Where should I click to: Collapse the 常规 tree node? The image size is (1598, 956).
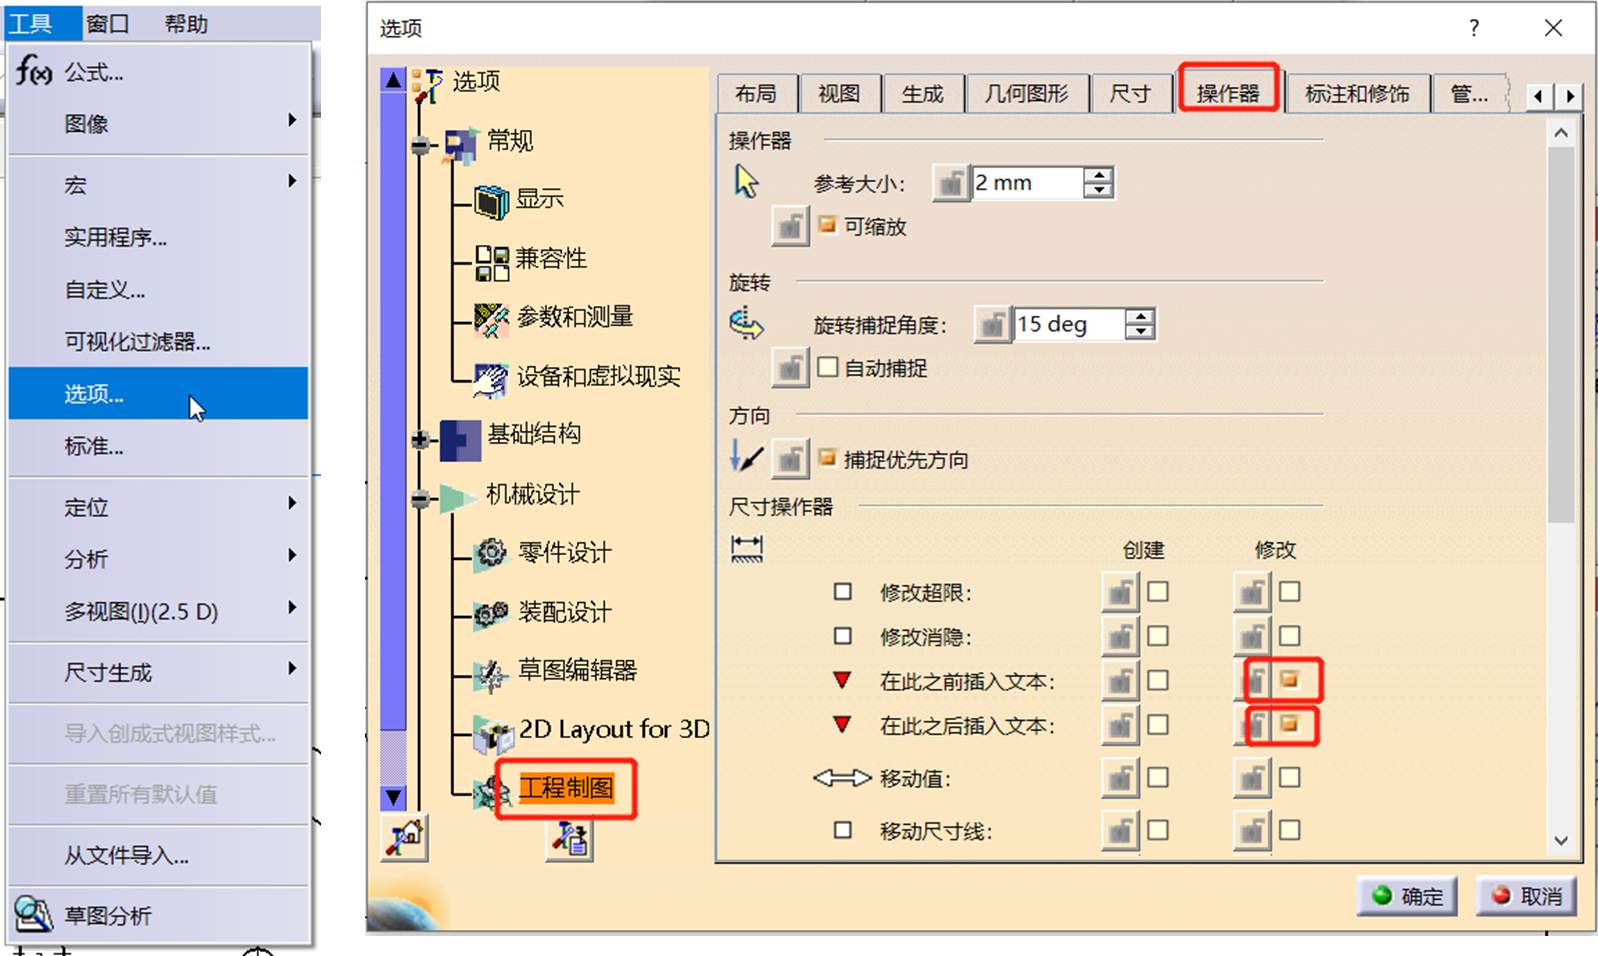[x=421, y=146]
